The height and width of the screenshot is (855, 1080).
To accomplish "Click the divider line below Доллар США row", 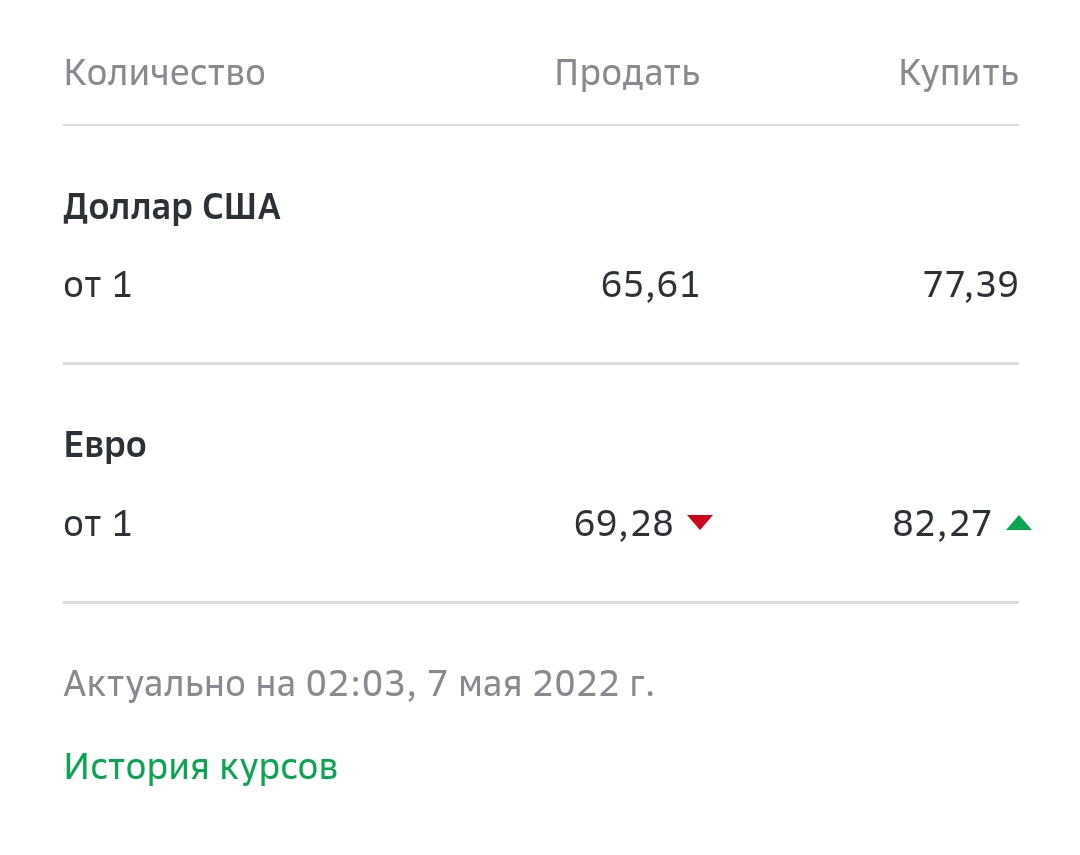I will tap(541, 363).
